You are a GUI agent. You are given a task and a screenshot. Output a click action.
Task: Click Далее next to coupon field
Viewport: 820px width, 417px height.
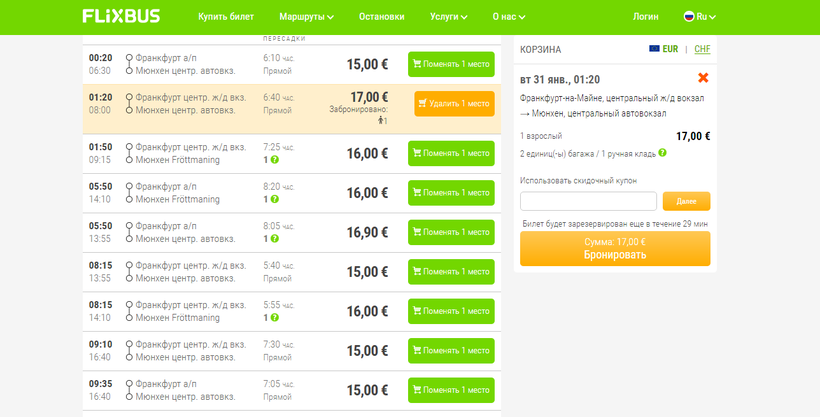pos(686,201)
